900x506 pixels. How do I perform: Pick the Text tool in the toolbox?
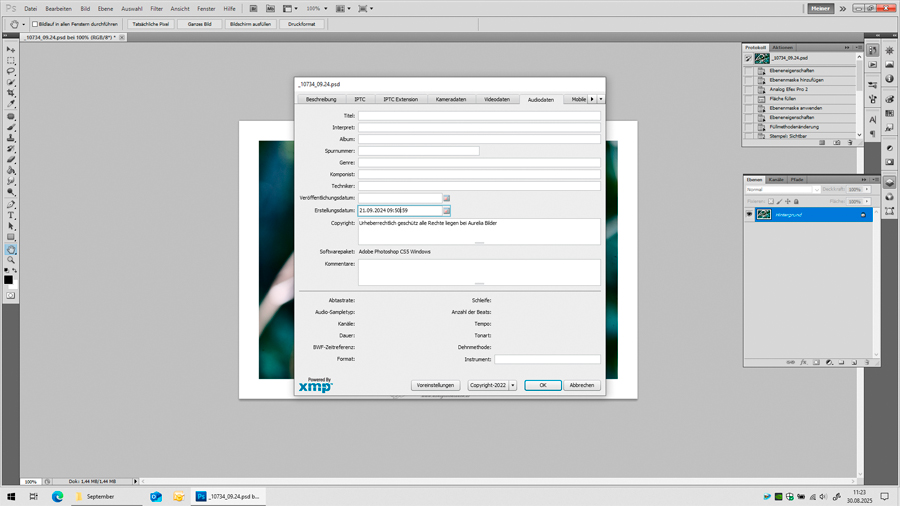11,215
